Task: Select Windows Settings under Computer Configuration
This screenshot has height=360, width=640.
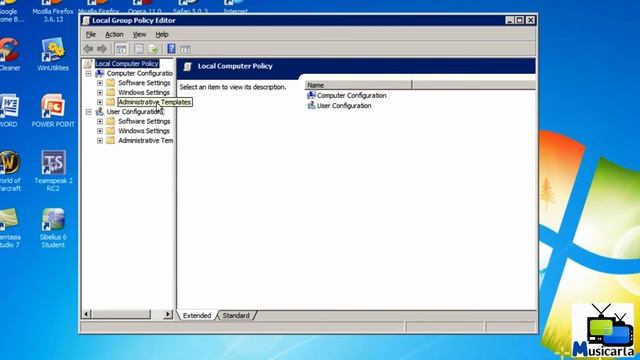Action: click(144, 93)
